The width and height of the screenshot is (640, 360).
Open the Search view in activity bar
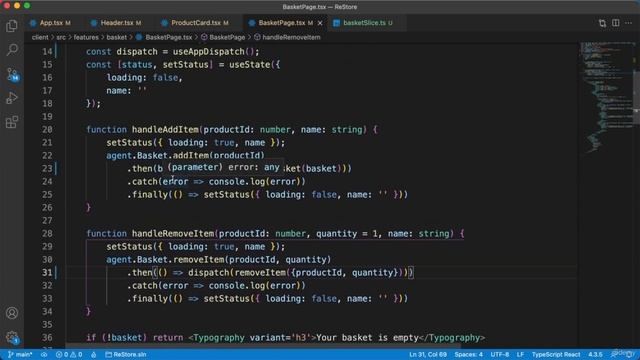(x=12, y=50)
